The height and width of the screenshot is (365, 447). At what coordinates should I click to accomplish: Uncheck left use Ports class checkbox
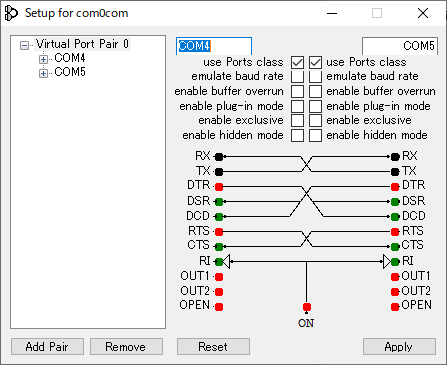pos(297,62)
